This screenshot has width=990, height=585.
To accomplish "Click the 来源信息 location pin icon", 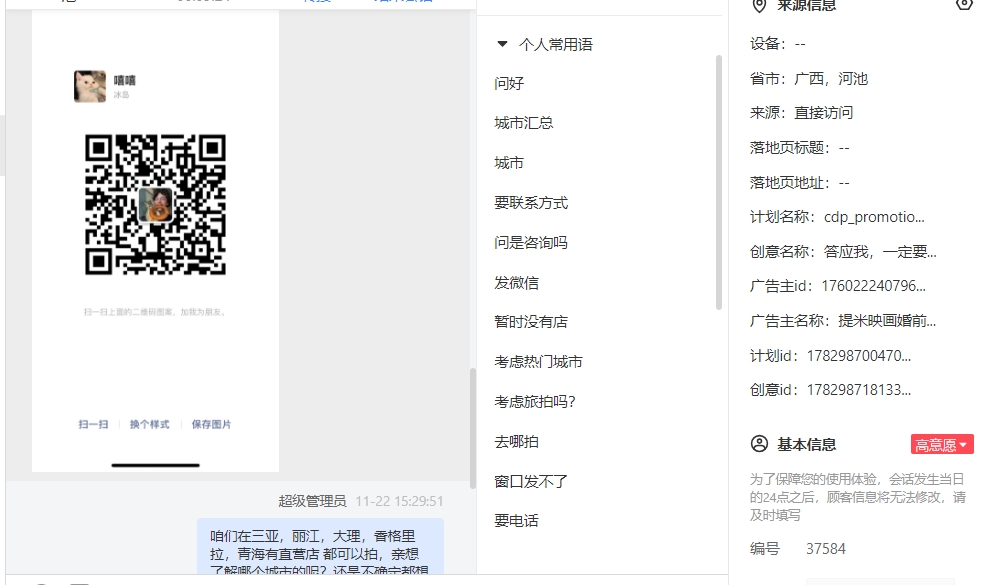I will pos(759,5).
